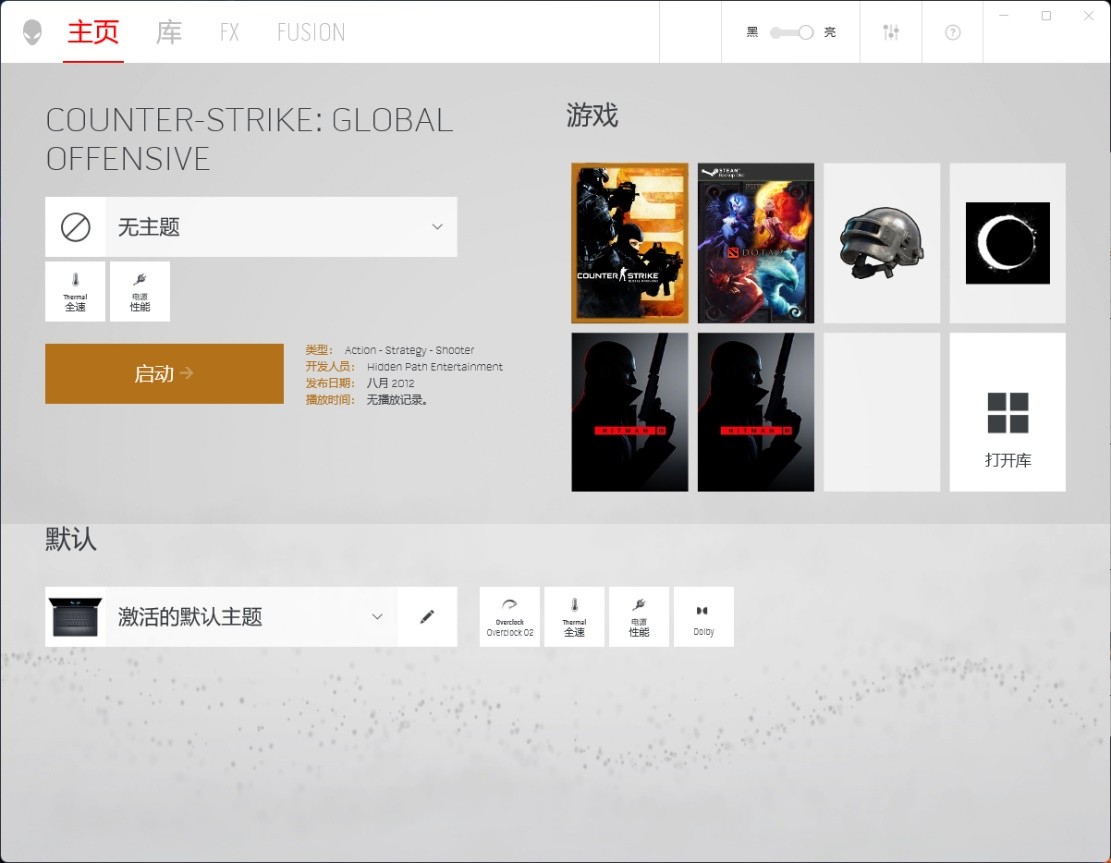Select the Dota 2 game cover

756,243
